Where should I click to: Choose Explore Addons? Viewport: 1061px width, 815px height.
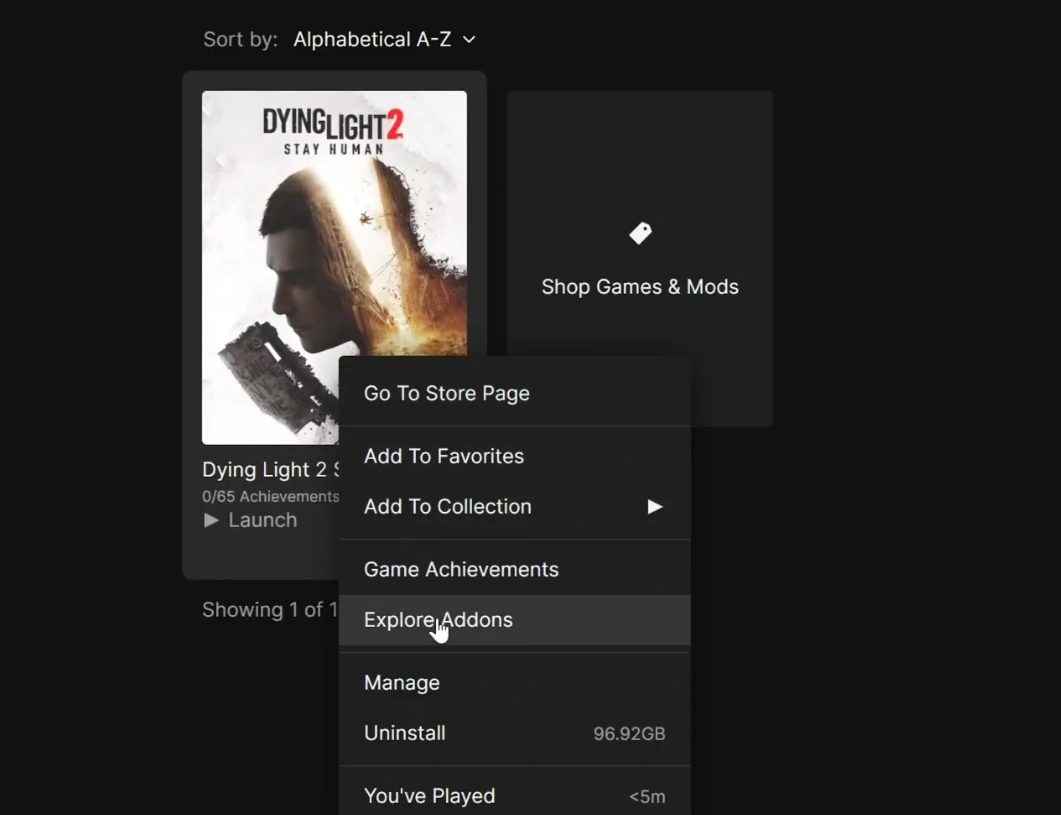click(514, 620)
